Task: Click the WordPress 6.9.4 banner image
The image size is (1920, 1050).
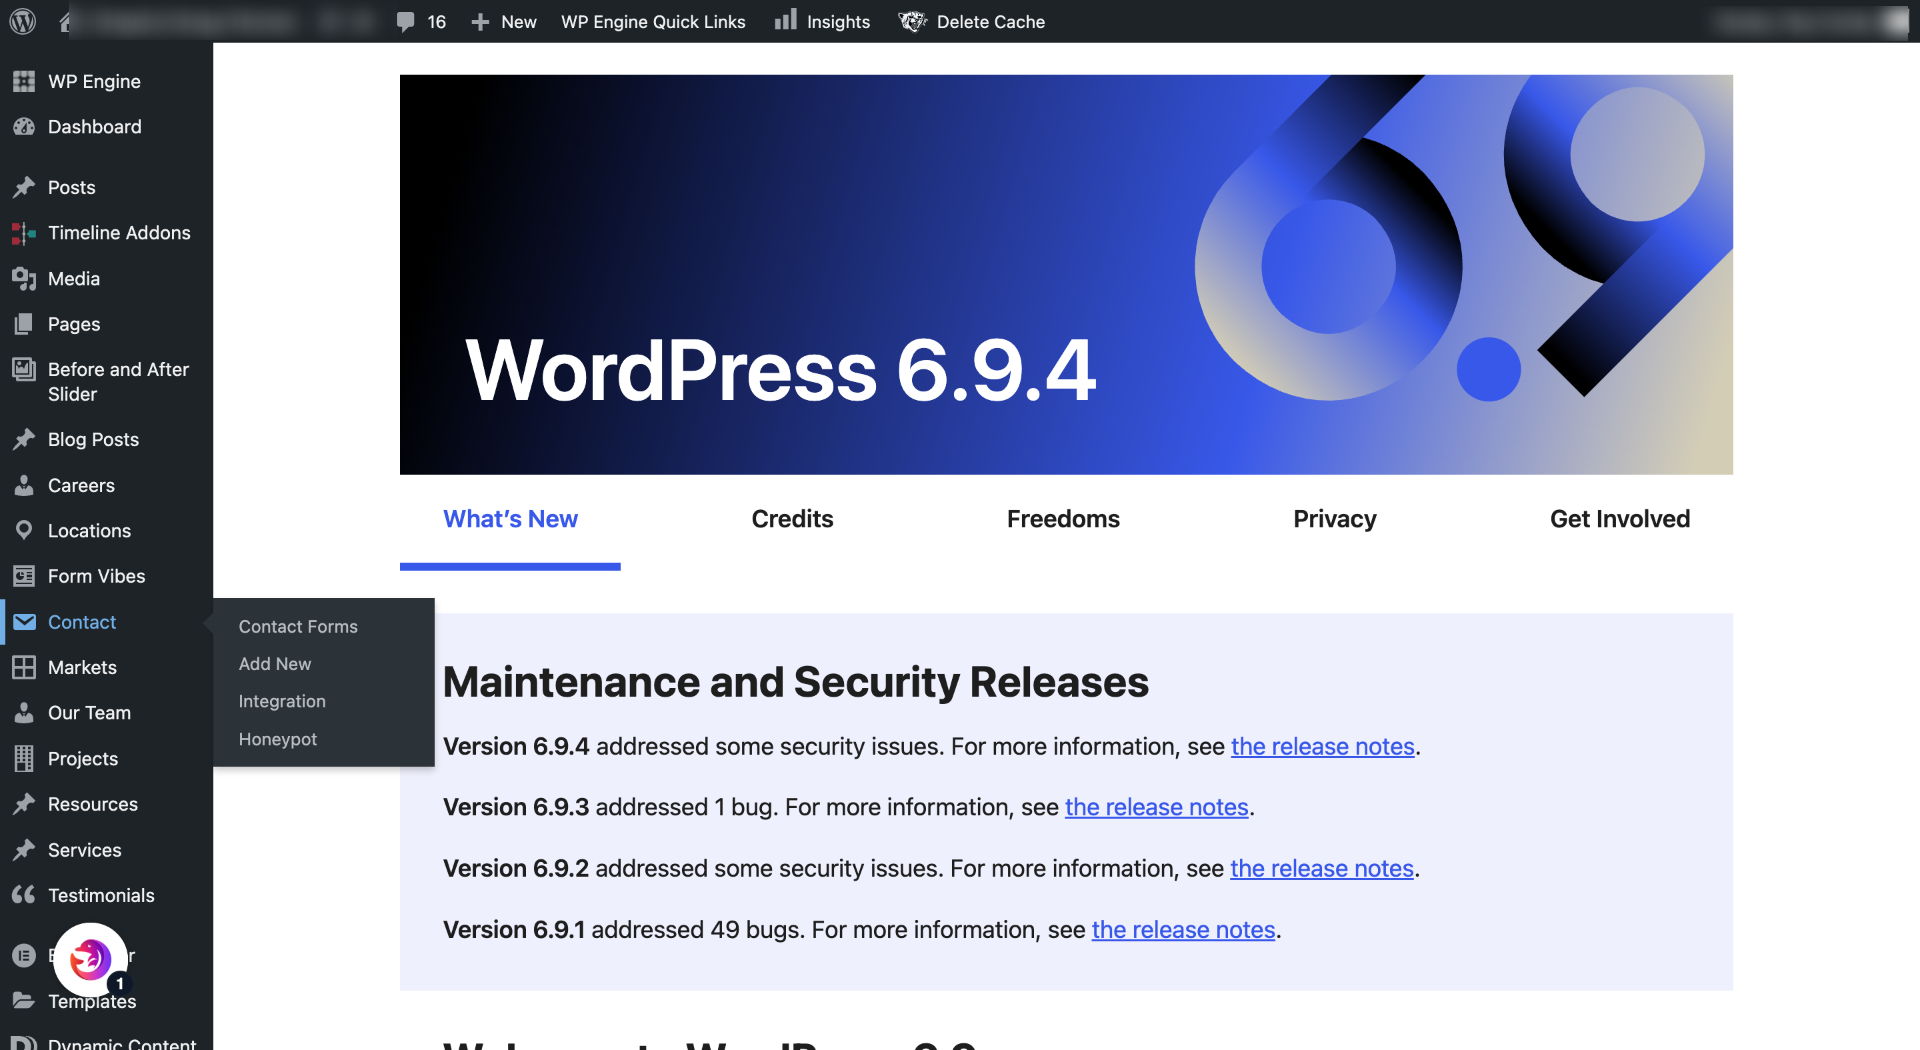Action: 1066,274
